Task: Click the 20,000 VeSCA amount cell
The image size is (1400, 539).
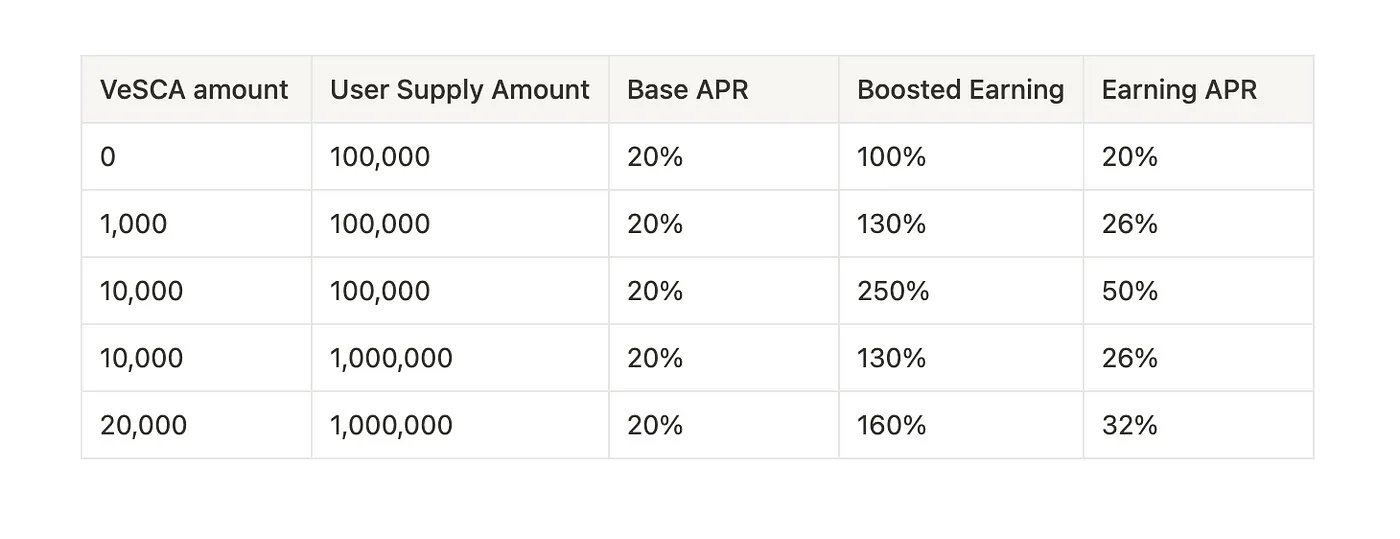Action: click(143, 425)
